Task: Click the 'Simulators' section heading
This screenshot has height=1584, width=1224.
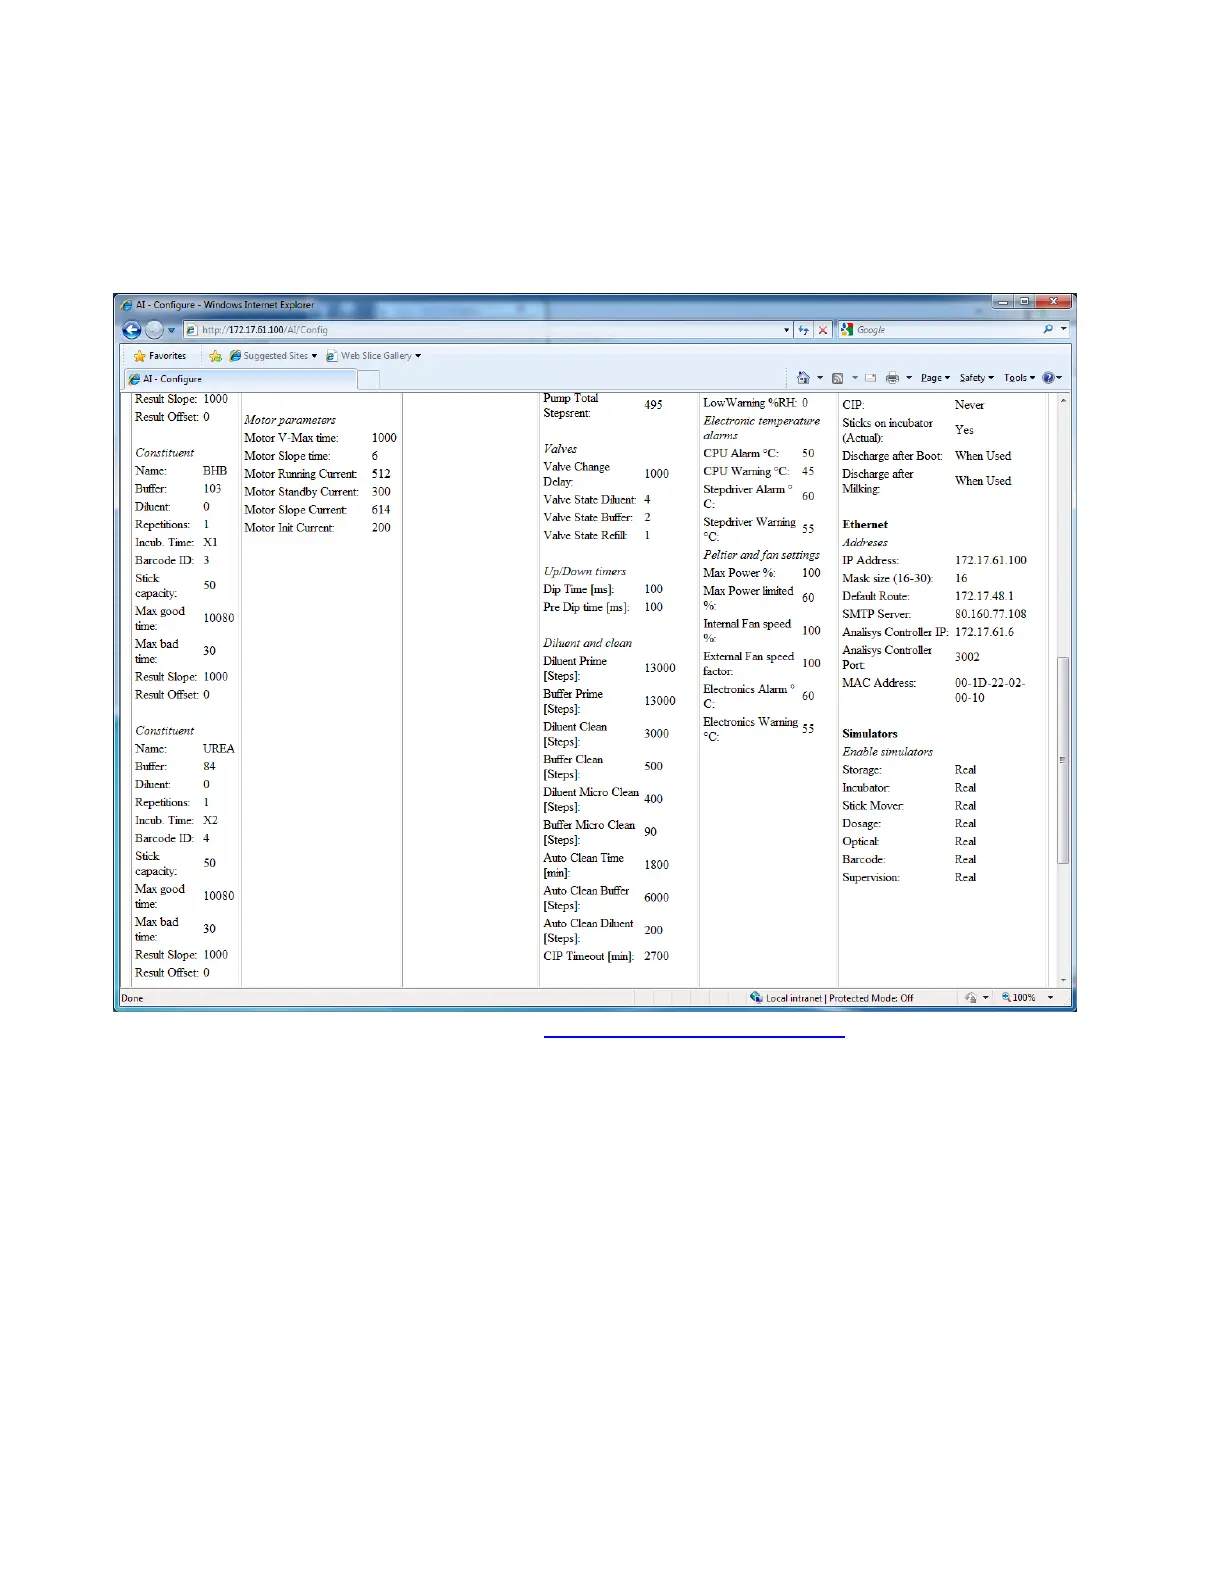Action: coord(870,734)
